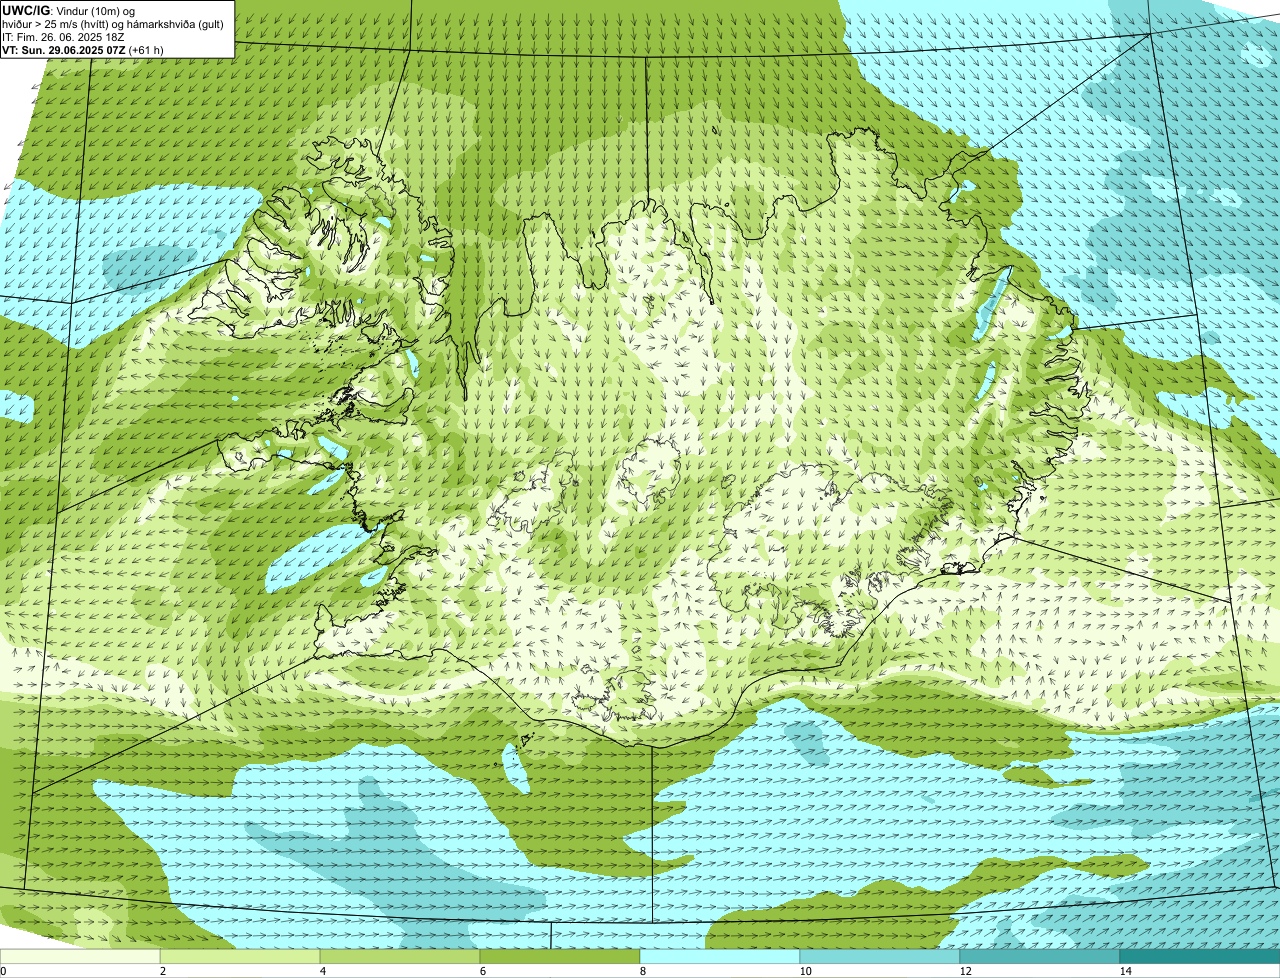Click the 'VT: Sun. 29.06.2025 07Z (+61 h)' line
The image size is (1280, 978).
83,50
